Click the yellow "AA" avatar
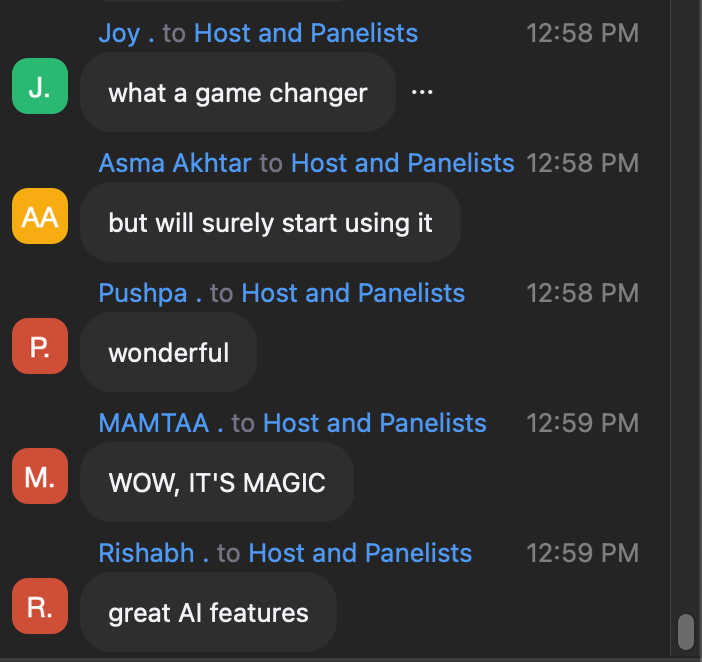The width and height of the screenshot is (702, 662). pos(39,217)
